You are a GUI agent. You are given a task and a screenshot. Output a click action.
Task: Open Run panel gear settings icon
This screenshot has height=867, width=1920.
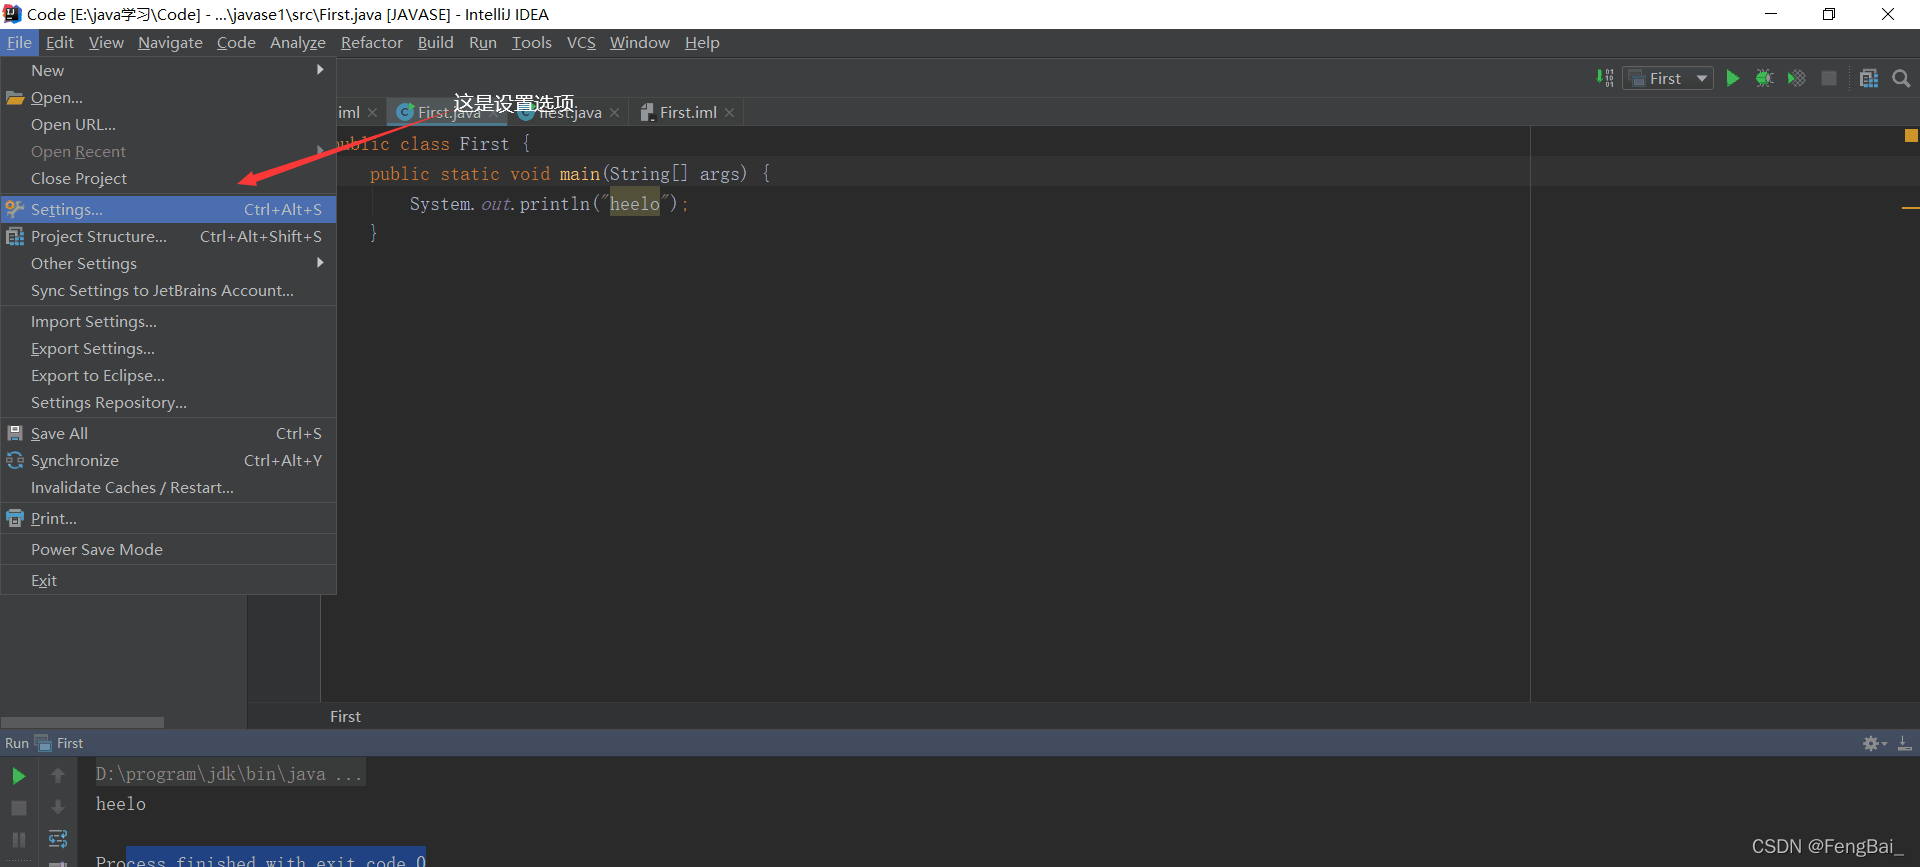[1873, 743]
